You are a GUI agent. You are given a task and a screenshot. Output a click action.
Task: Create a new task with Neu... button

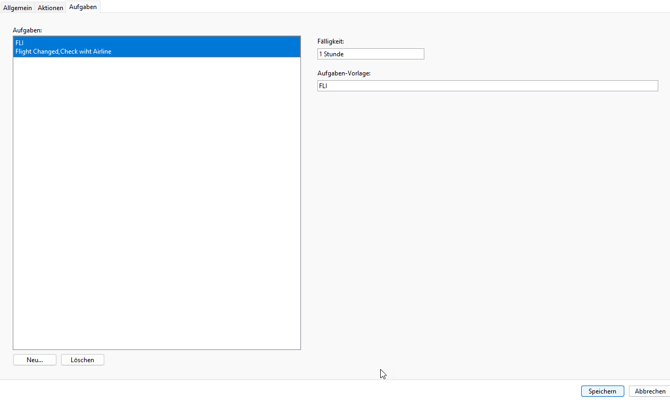coord(35,360)
